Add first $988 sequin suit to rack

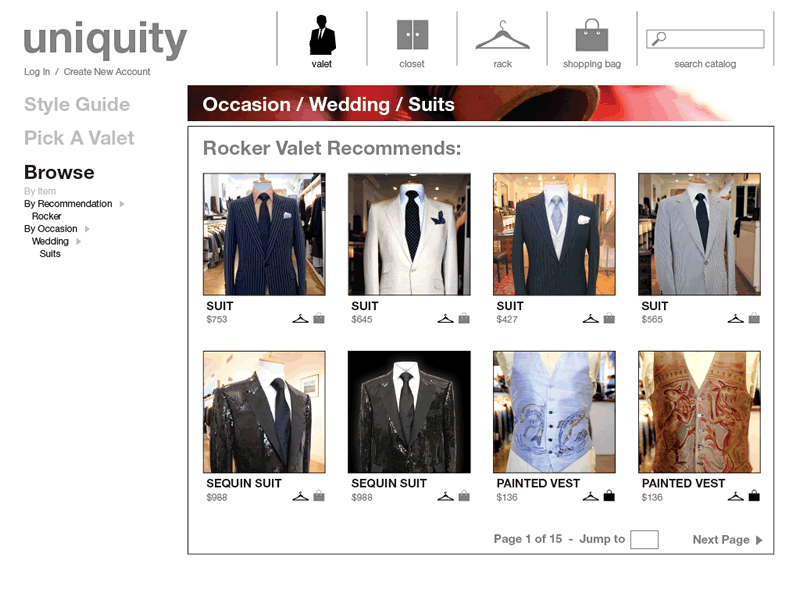(x=301, y=496)
